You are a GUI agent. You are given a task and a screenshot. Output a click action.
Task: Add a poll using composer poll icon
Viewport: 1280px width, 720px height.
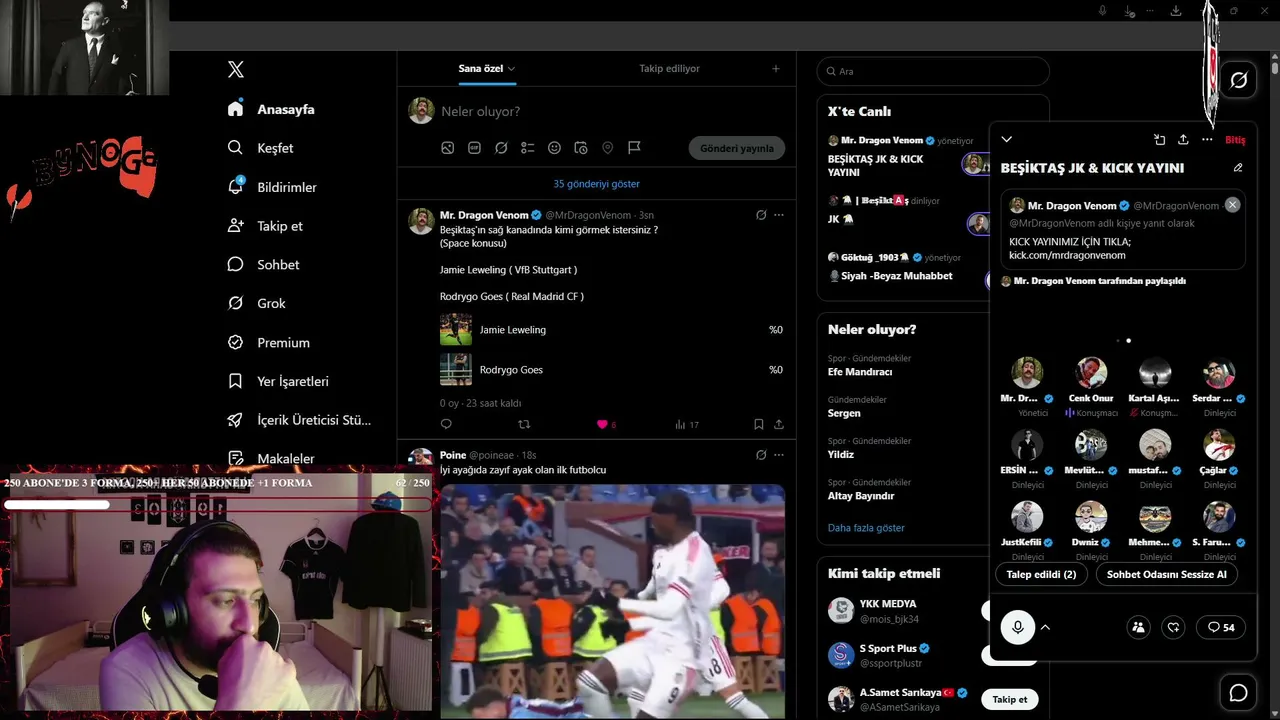(x=528, y=148)
